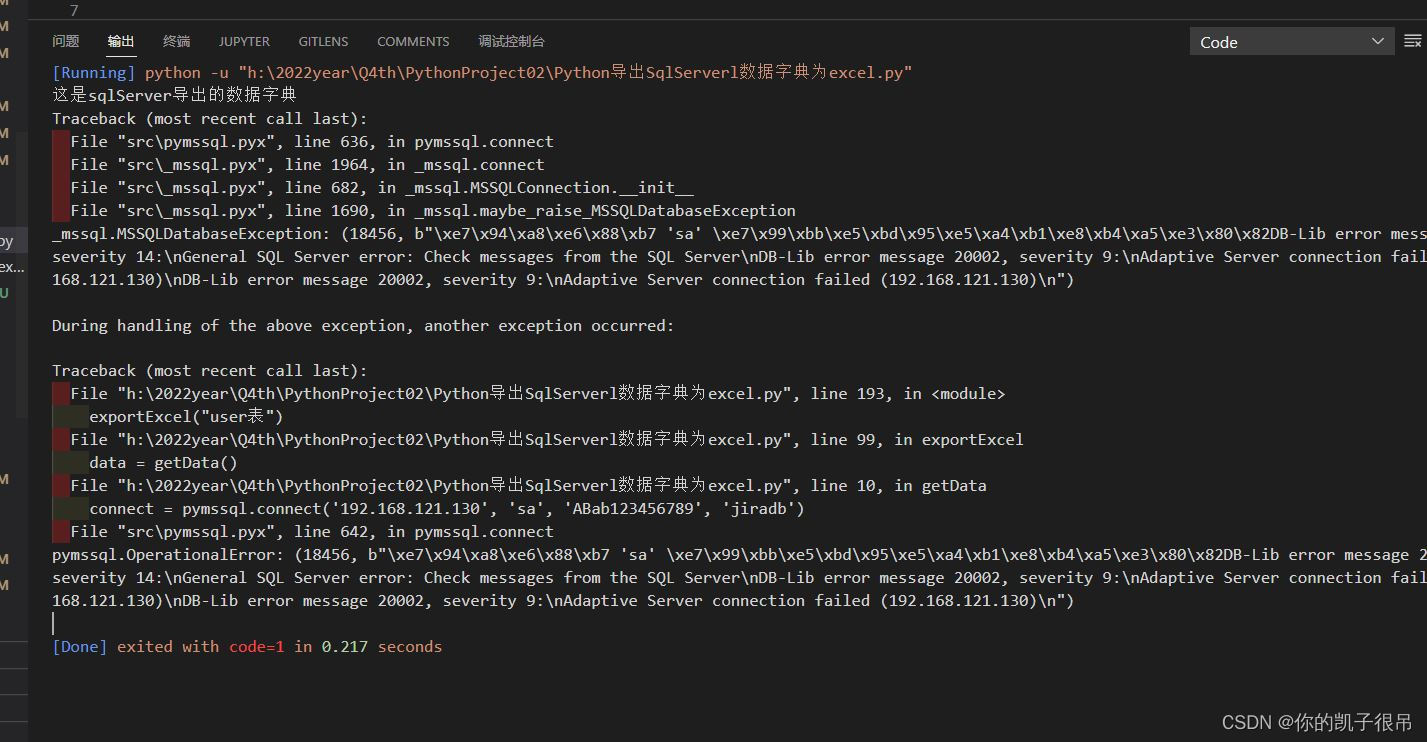Click the [Running] python -u command line
The image size is (1427, 742).
coord(482,72)
